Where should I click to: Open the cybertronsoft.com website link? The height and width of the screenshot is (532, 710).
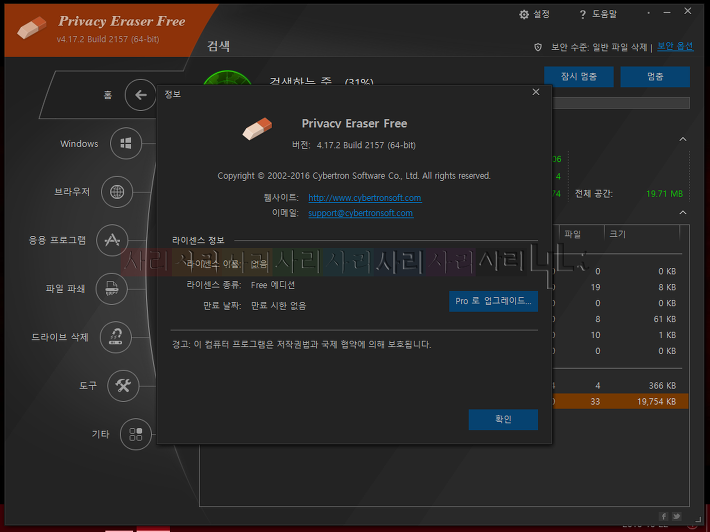(x=365, y=198)
